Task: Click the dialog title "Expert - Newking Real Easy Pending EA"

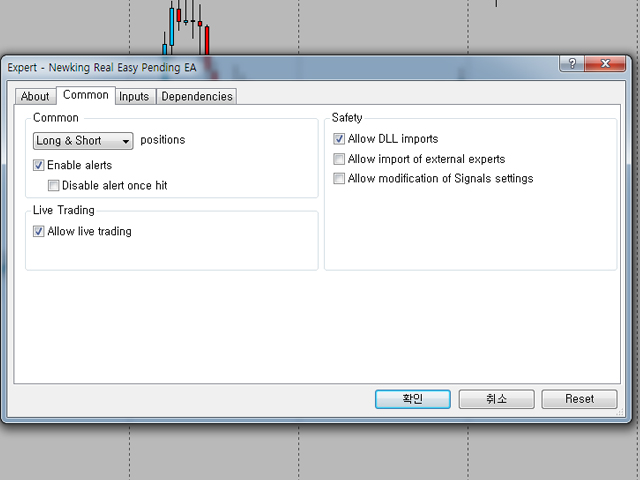Action: coord(102,67)
